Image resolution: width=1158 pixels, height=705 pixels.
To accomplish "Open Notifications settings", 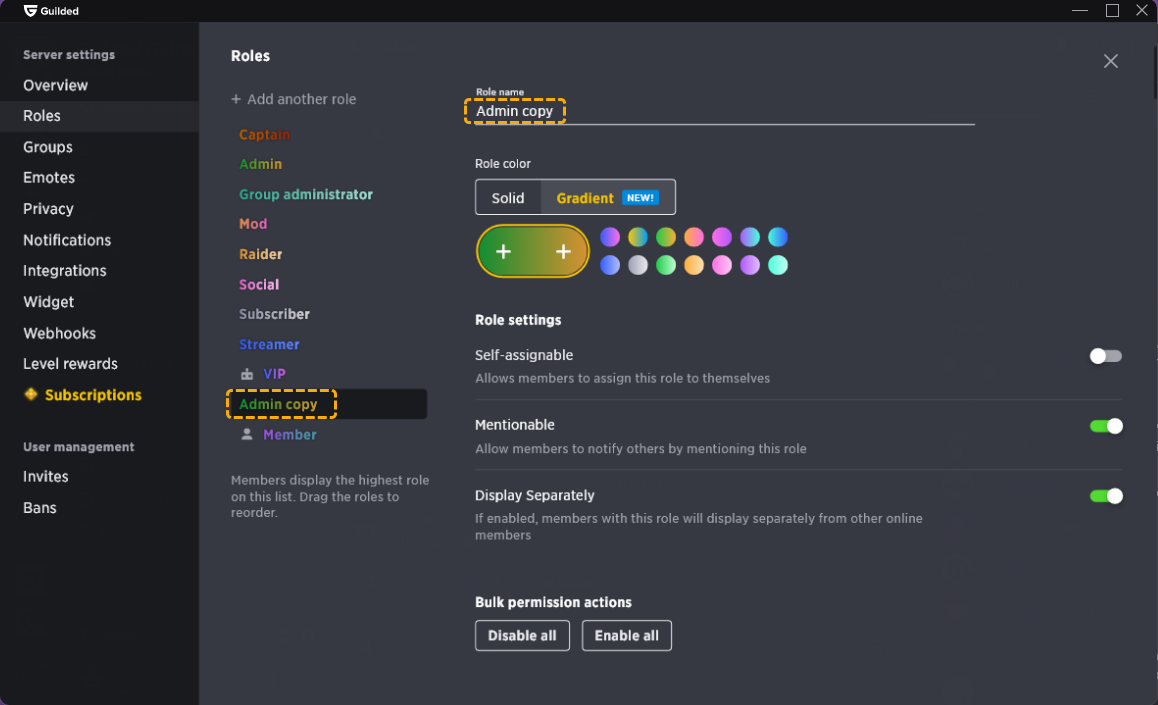I will coord(67,240).
